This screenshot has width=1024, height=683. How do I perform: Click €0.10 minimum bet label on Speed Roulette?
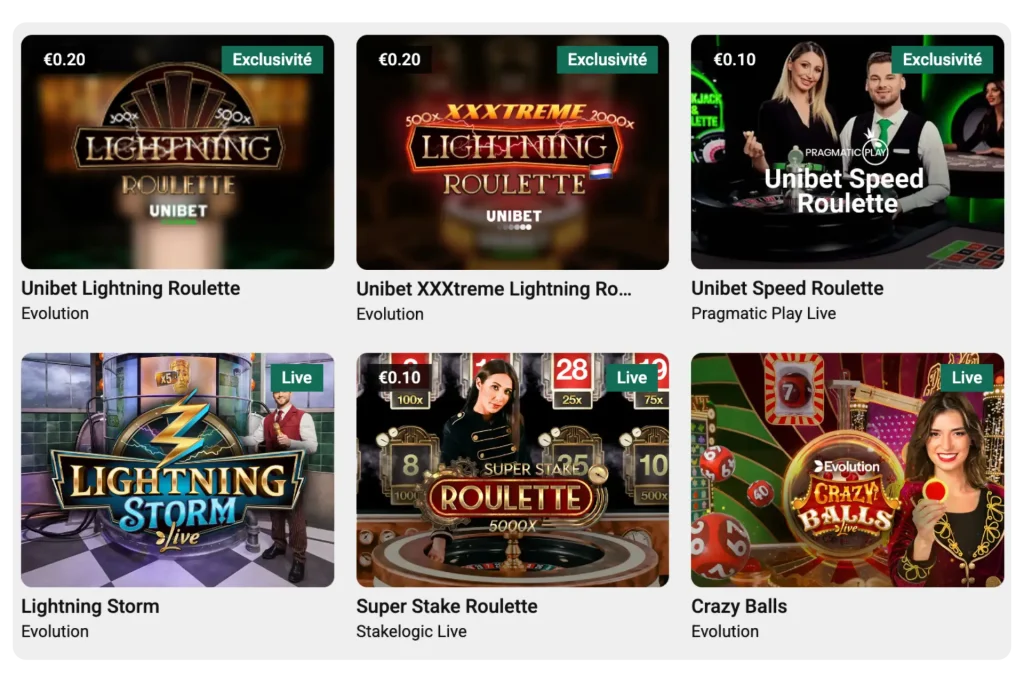click(x=735, y=59)
